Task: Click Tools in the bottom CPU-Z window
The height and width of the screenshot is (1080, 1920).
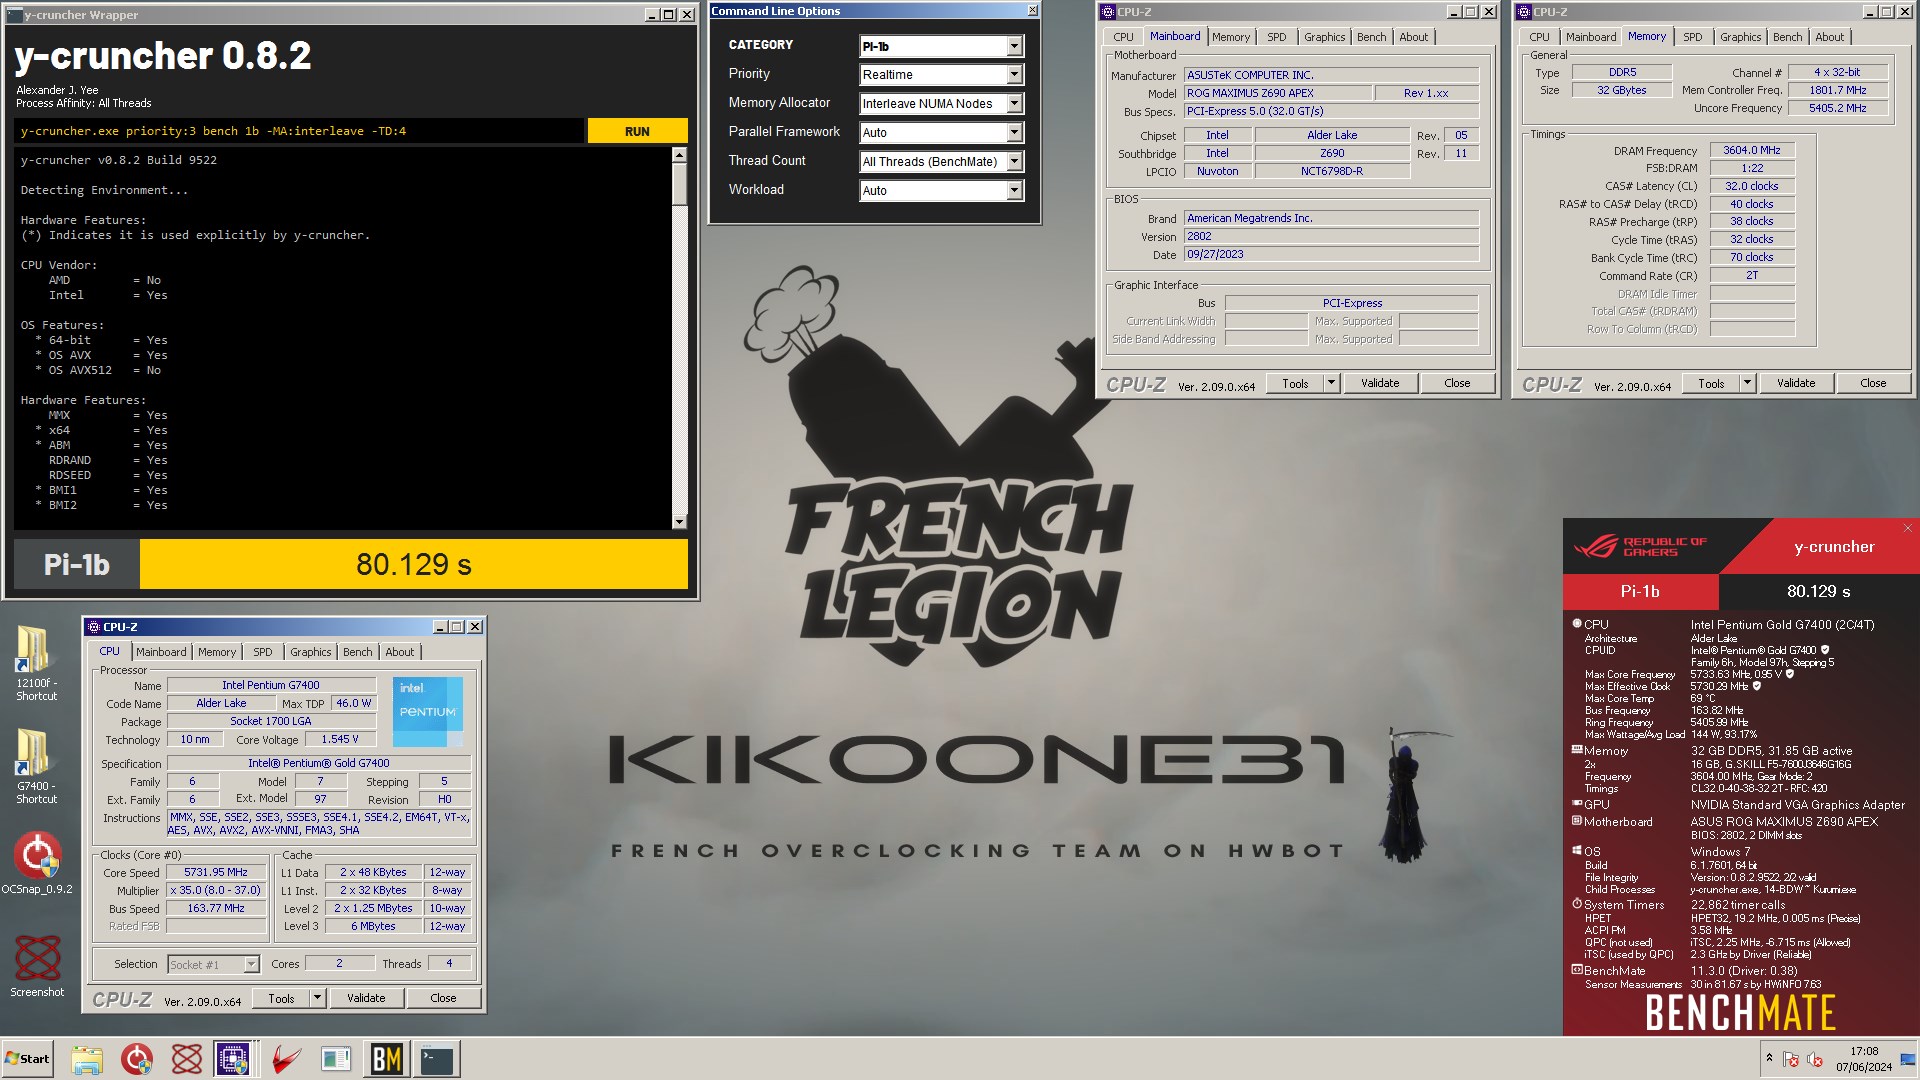Action: 281,998
